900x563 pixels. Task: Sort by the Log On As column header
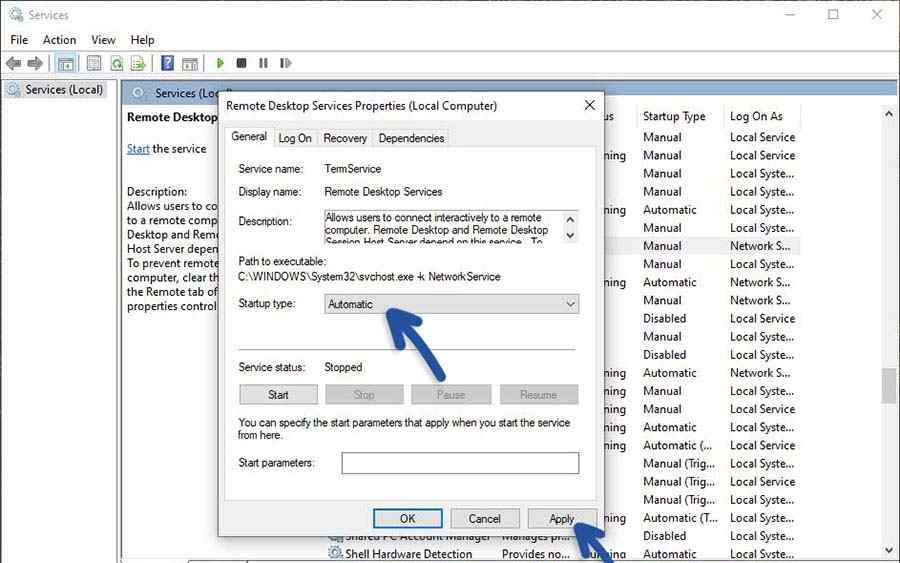click(x=757, y=116)
